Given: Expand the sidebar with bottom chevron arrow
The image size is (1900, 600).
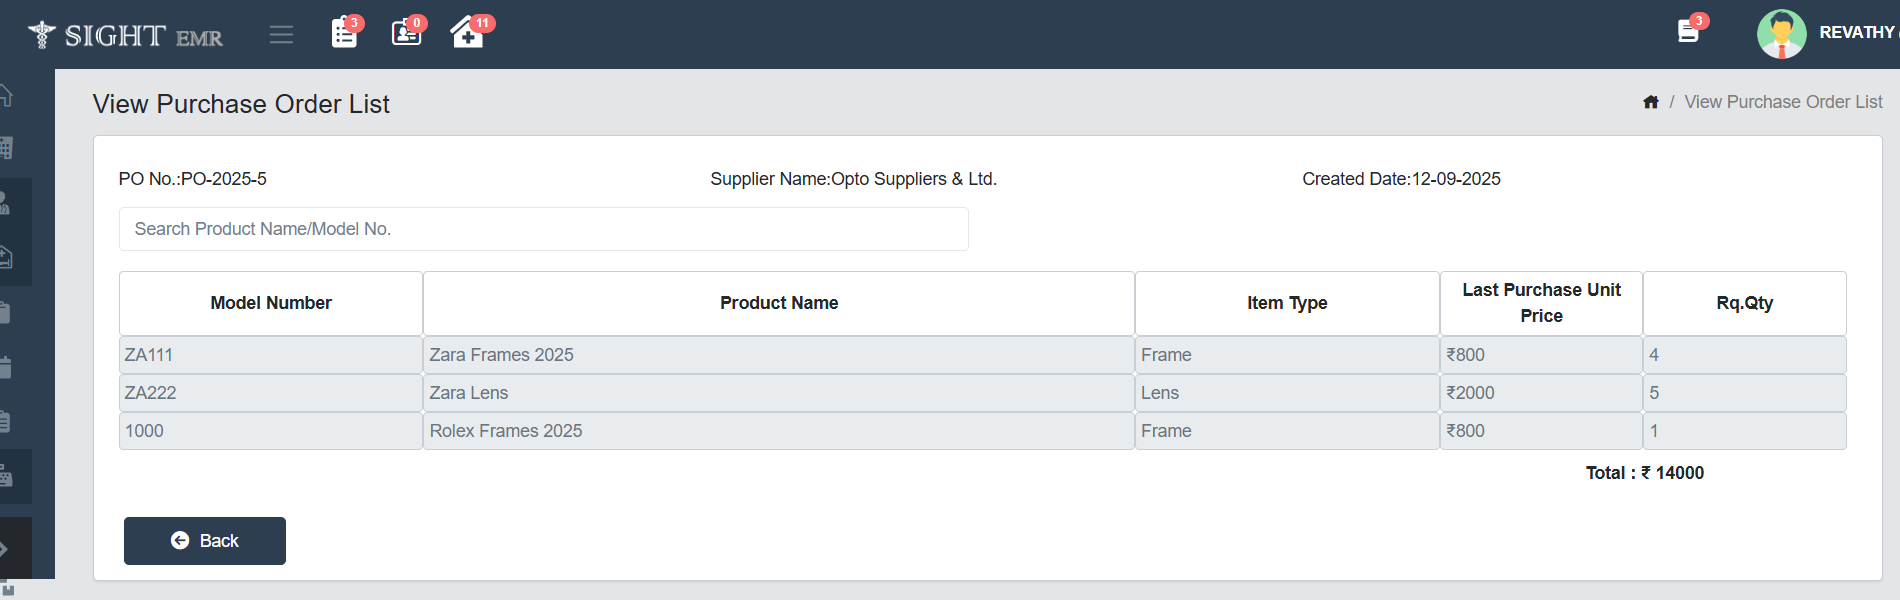Looking at the screenshot, I should (x=5, y=549).
